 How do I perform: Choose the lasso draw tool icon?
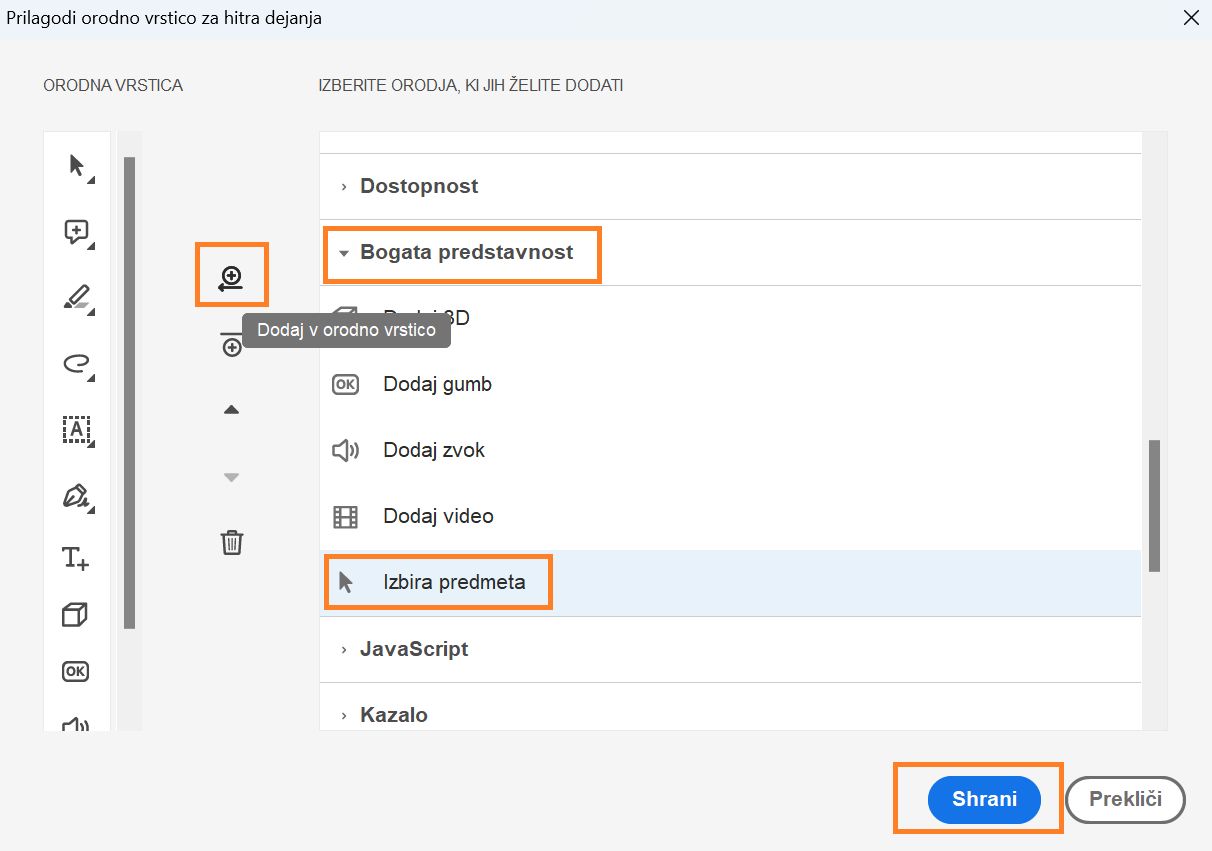(76, 364)
